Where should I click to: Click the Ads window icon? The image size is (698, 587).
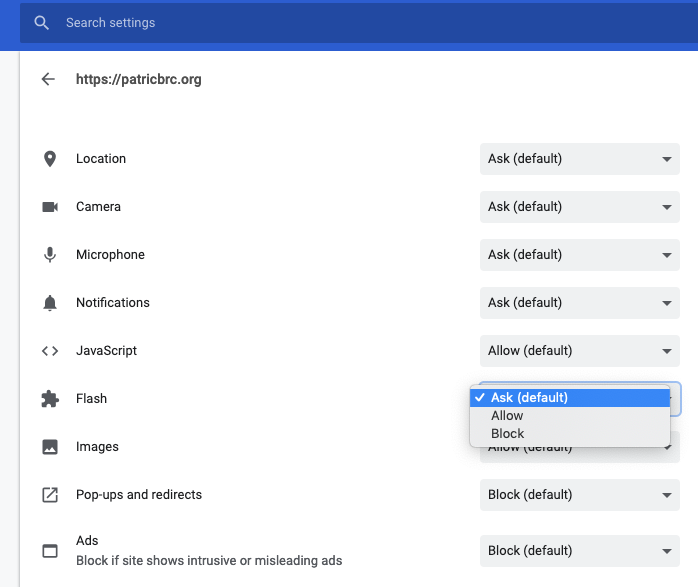point(49,551)
